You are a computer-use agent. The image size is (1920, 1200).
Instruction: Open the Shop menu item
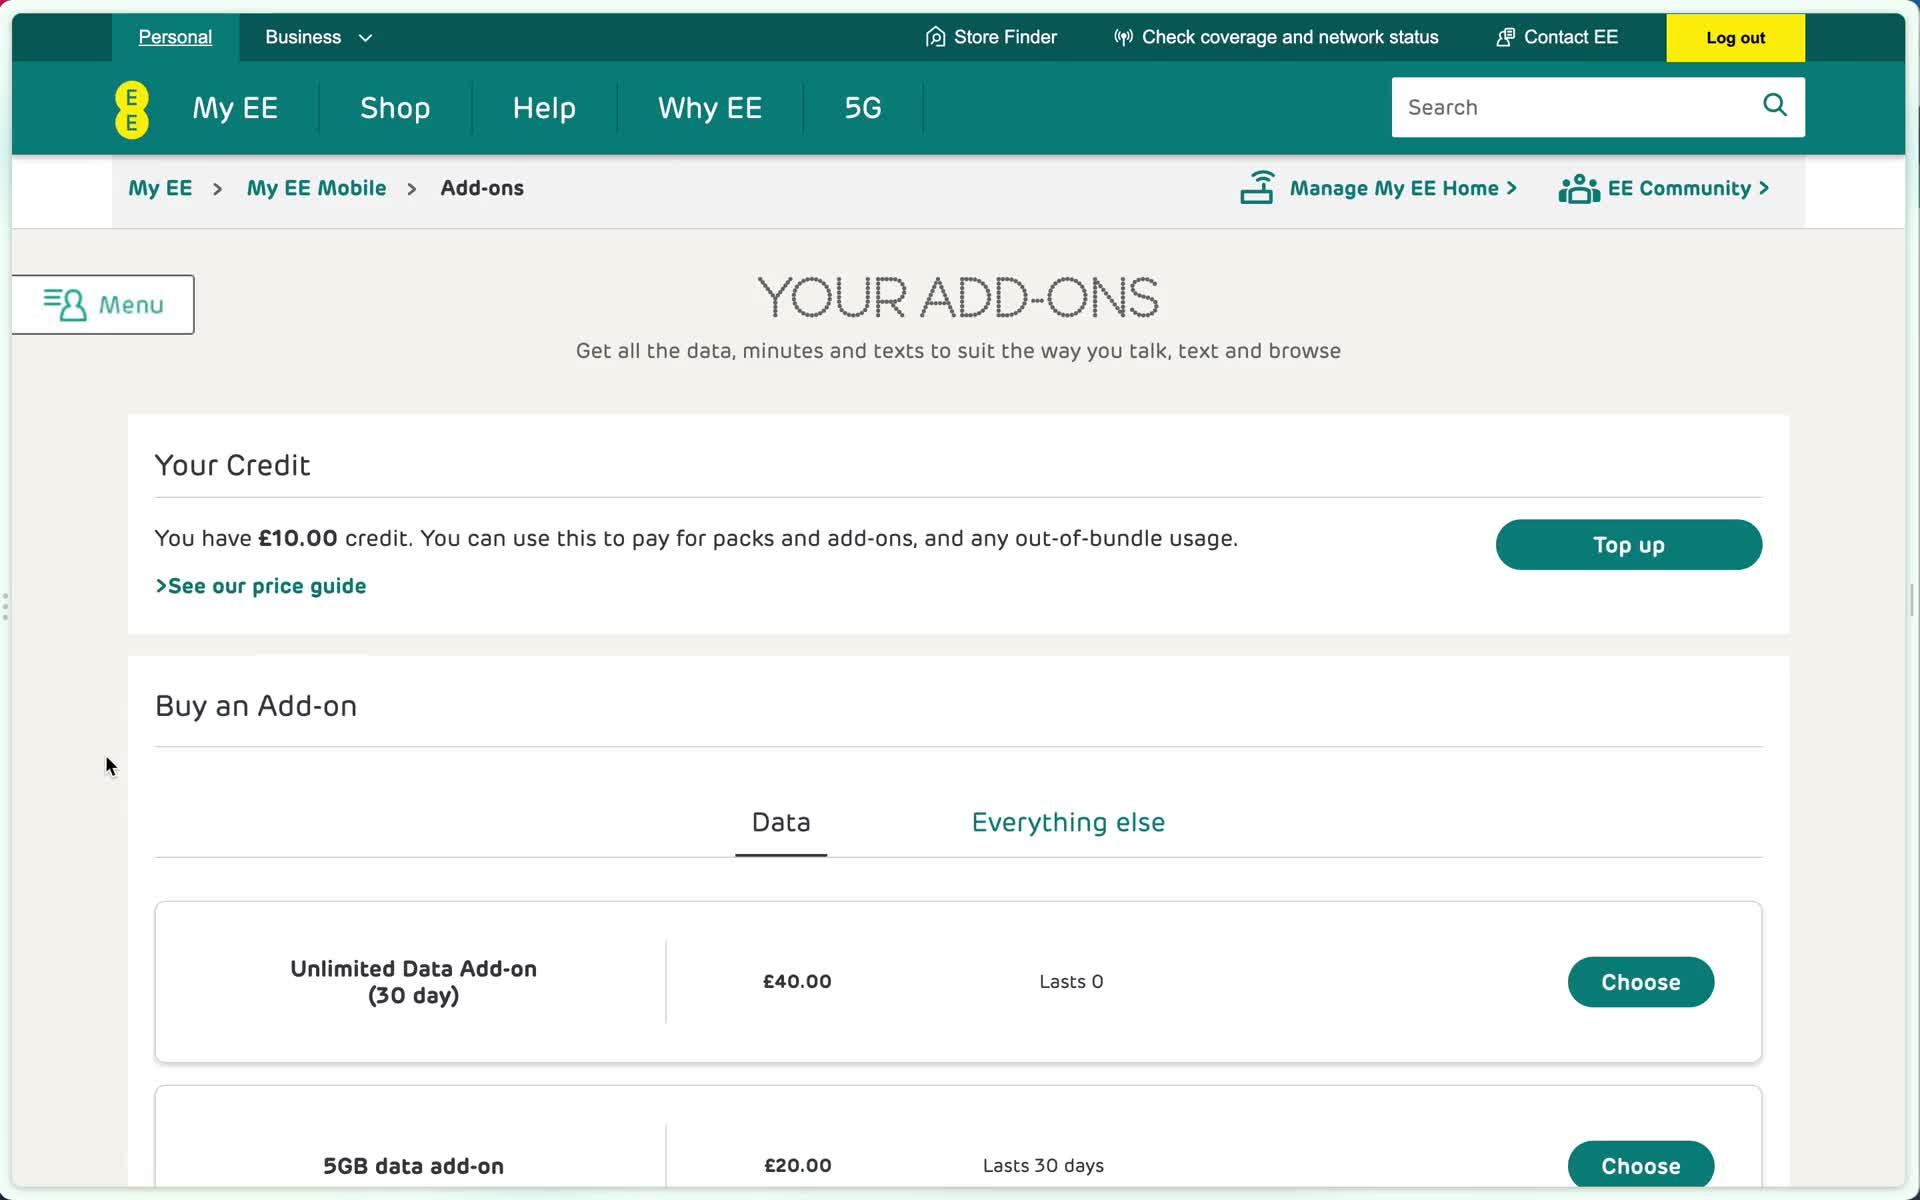pyautogui.click(x=395, y=108)
